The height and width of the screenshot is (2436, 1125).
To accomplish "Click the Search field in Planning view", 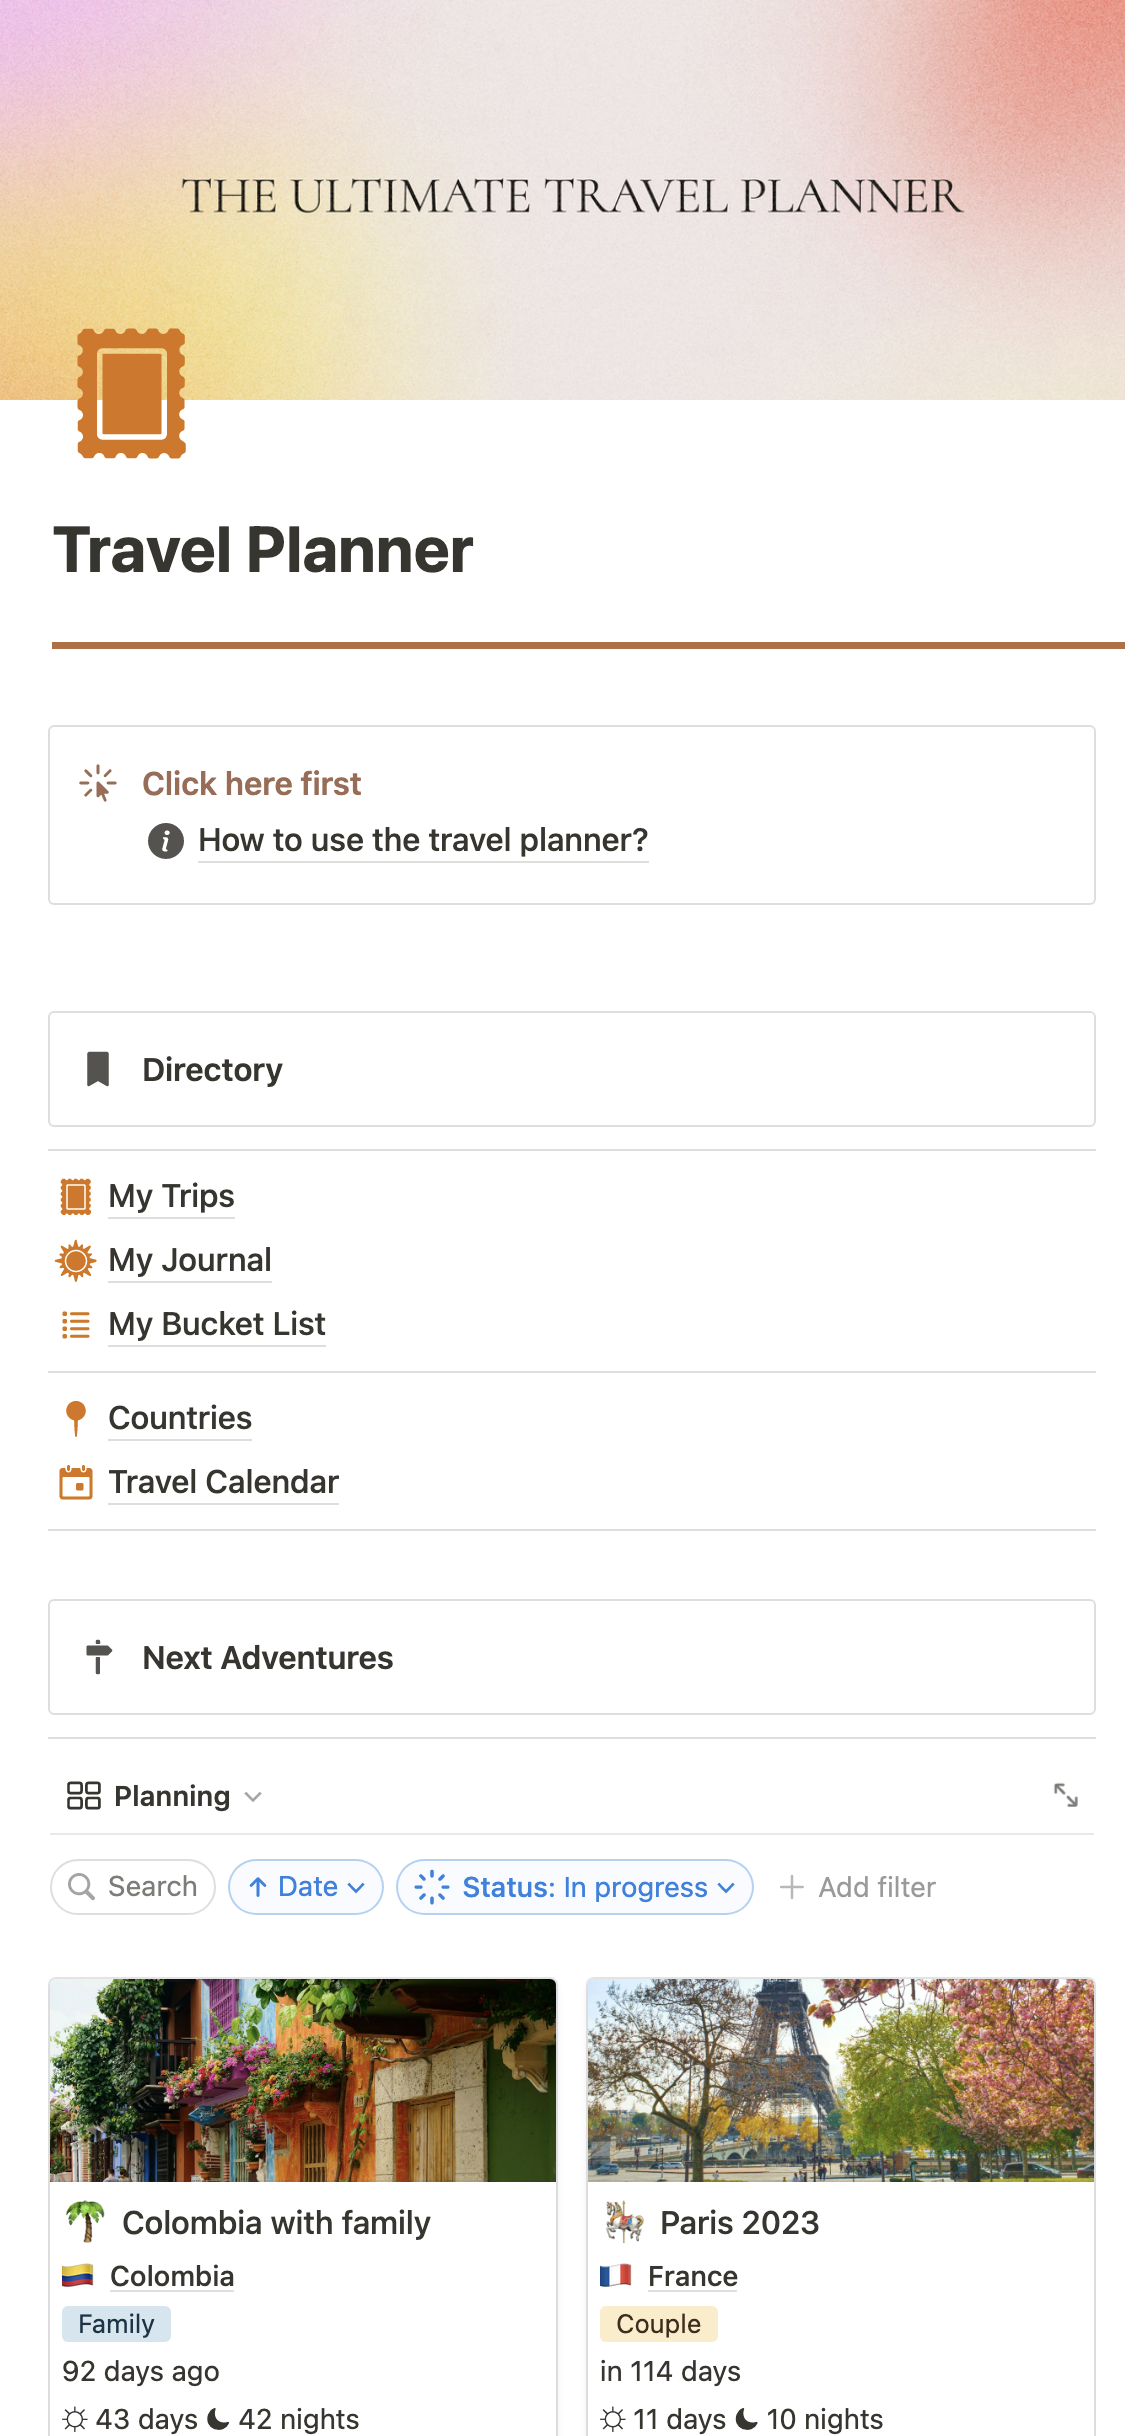I will point(133,1887).
